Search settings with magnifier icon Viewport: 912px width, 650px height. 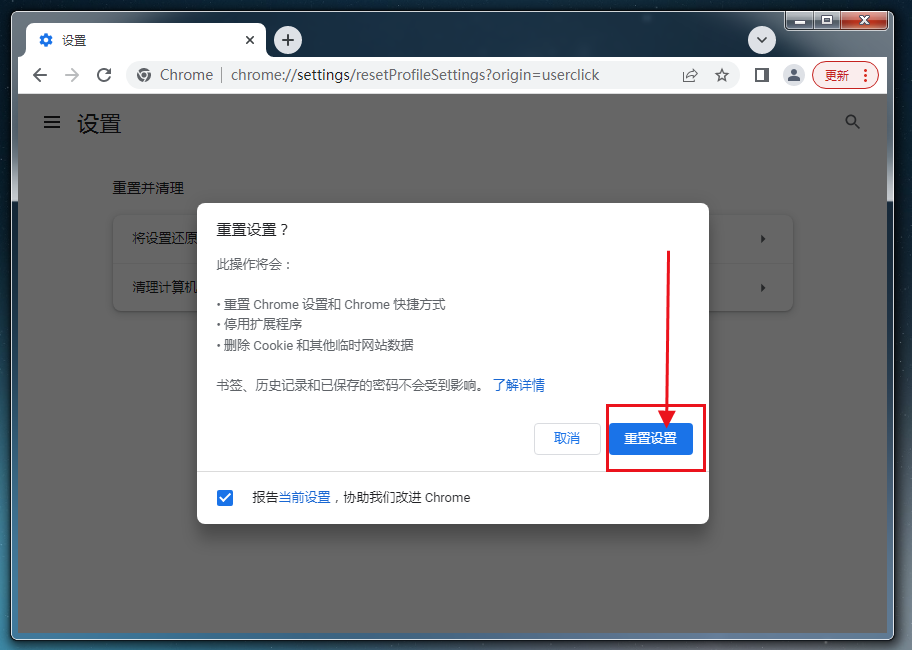852,122
